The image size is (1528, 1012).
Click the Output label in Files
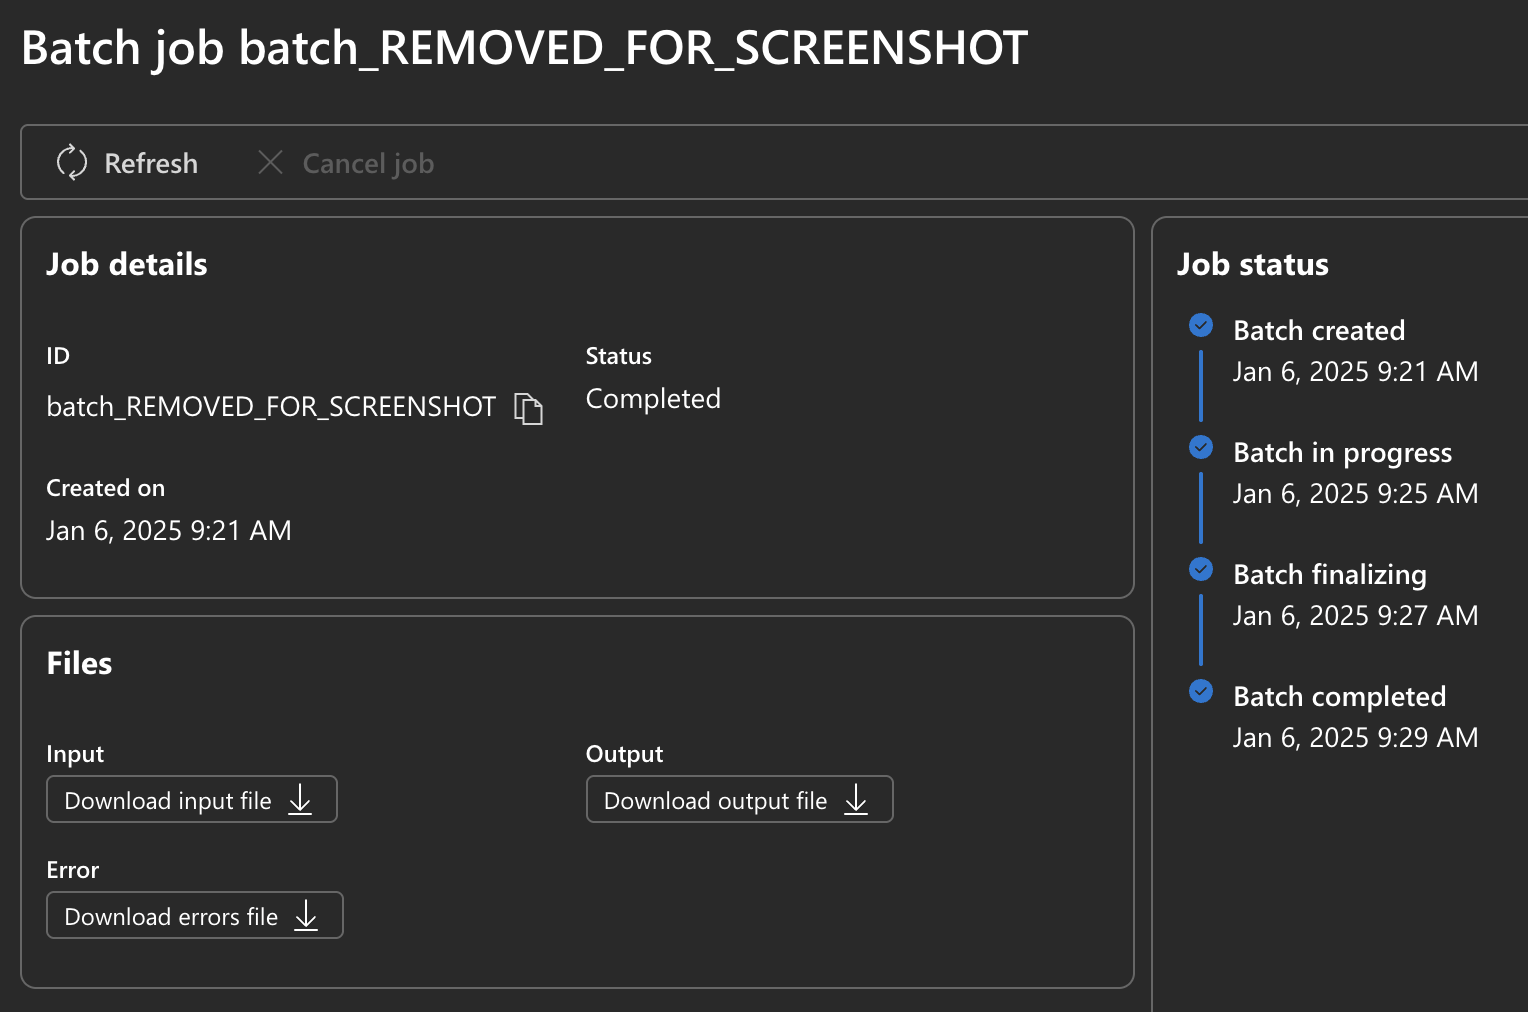click(x=624, y=754)
